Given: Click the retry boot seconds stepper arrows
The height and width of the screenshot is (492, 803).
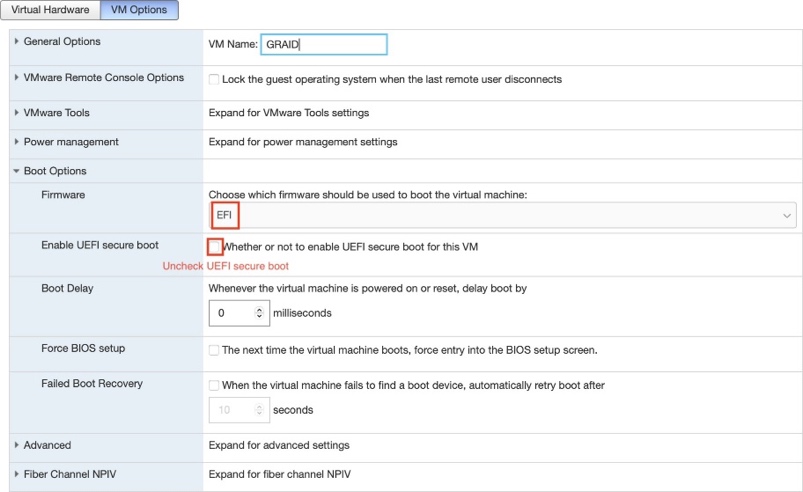Looking at the screenshot, I should [x=260, y=410].
